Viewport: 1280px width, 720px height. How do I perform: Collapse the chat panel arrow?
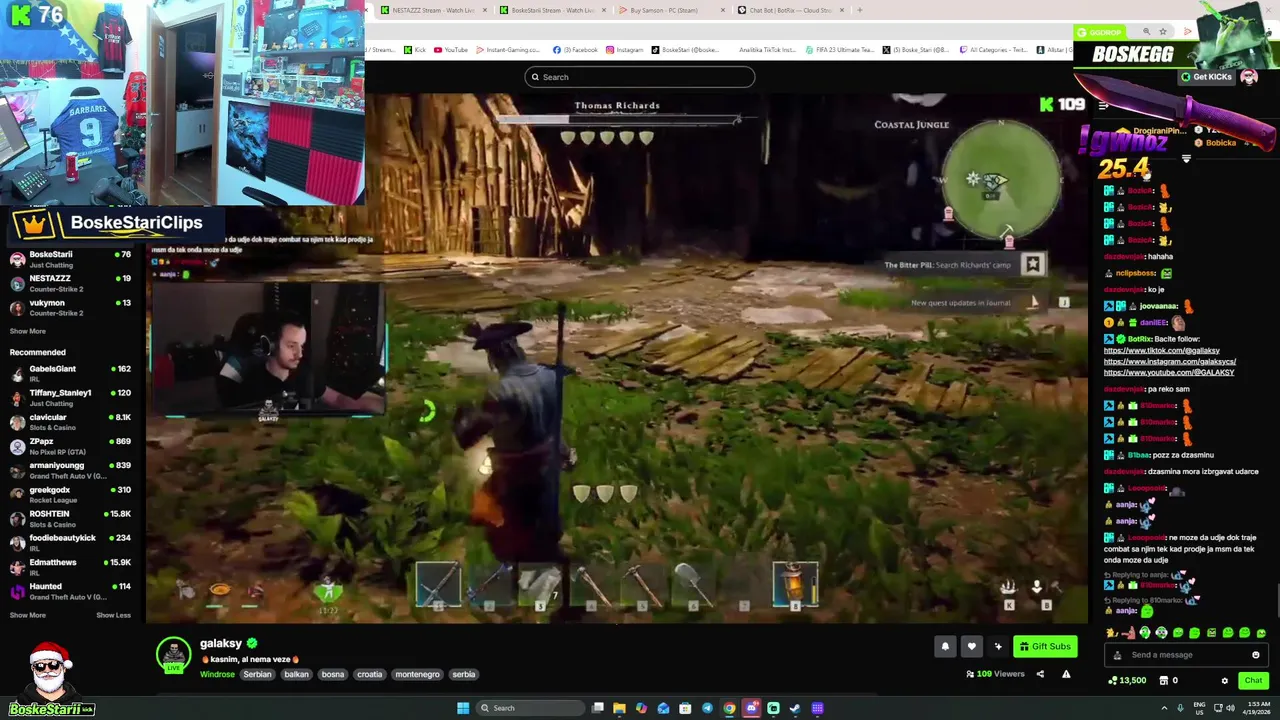point(1103,105)
